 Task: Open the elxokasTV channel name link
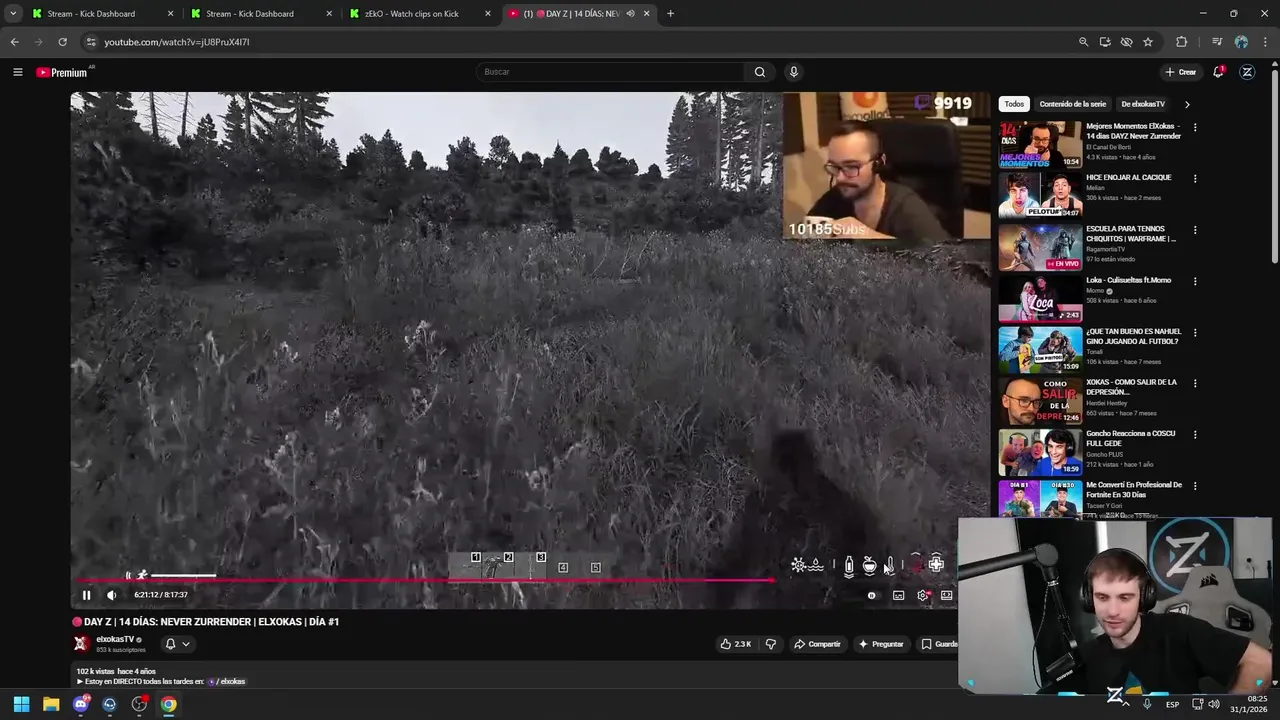(x=115, y=639)
